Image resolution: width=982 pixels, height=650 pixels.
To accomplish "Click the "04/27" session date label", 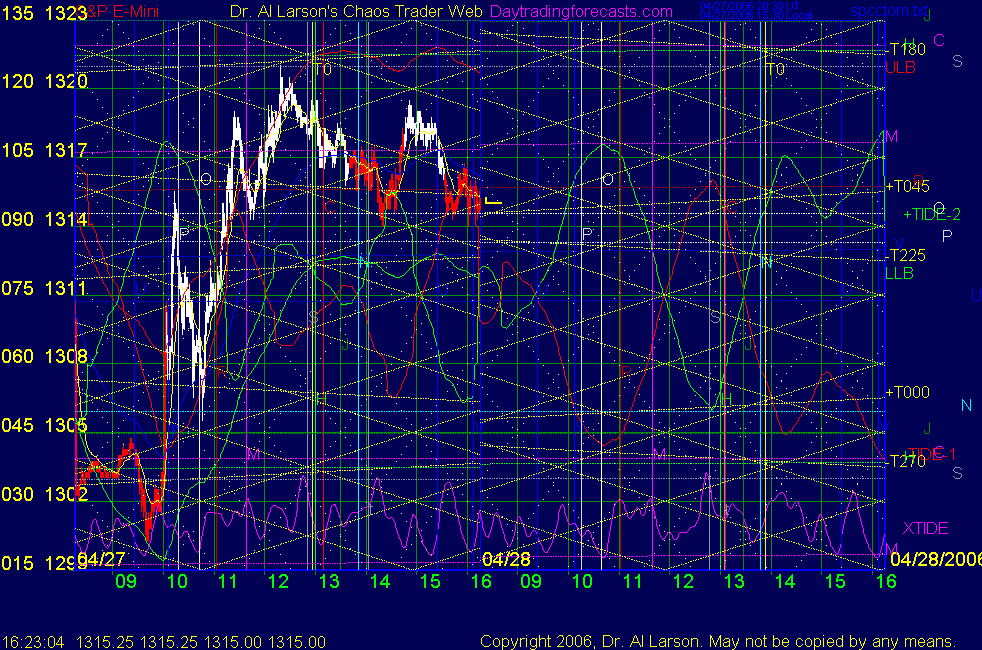I will click(101, 559).
